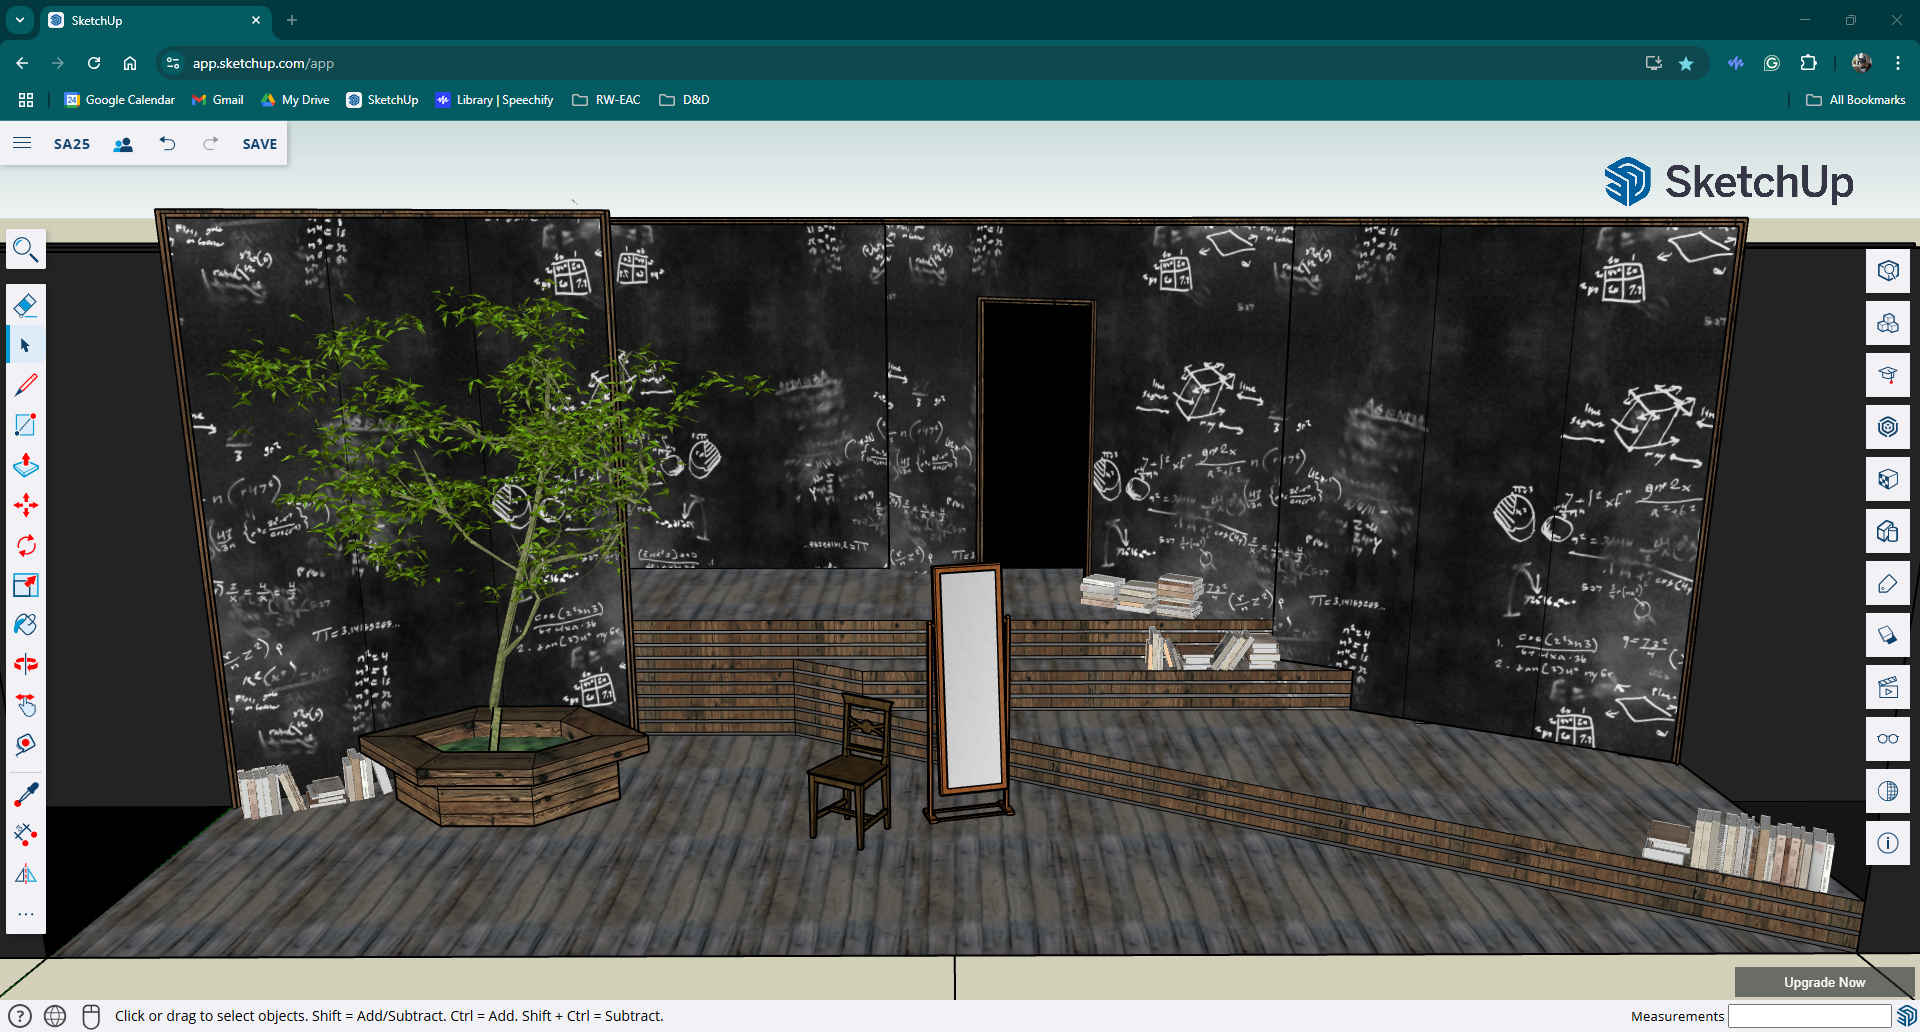Undo the last action

(x=167, y=144)
